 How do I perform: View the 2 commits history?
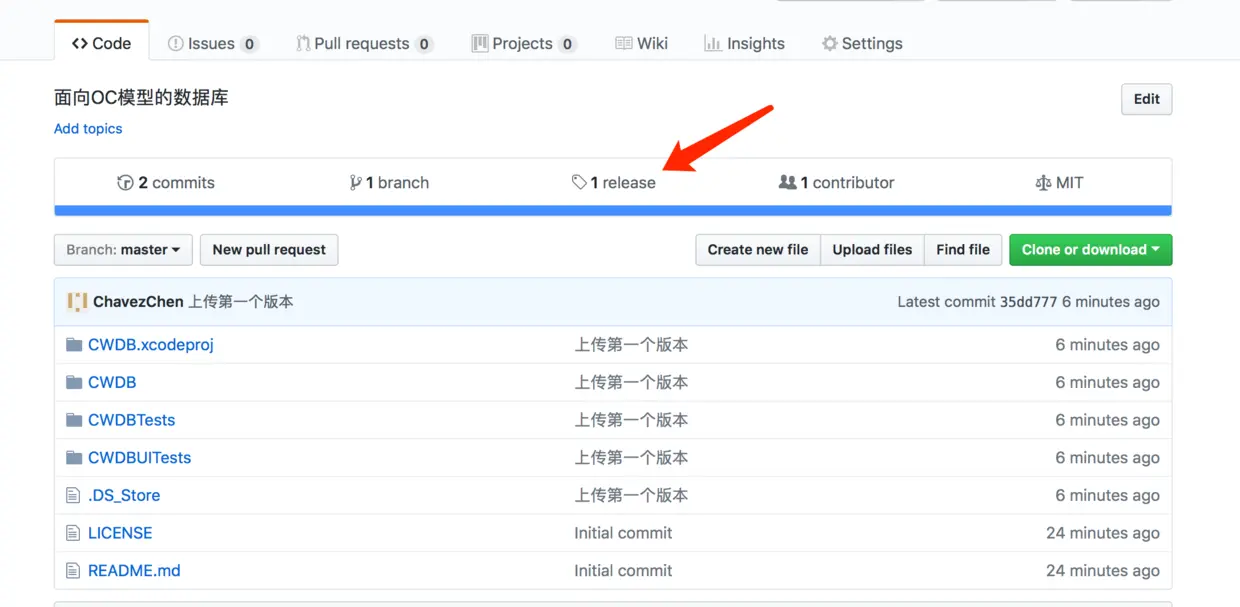click(x=166, y=183)
